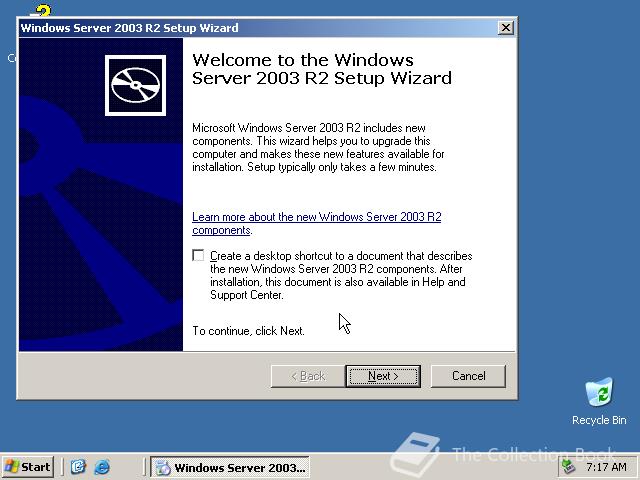Select the Windows Server 2003 taskbar button
The image size is (640, 480).
click(230, 467)
